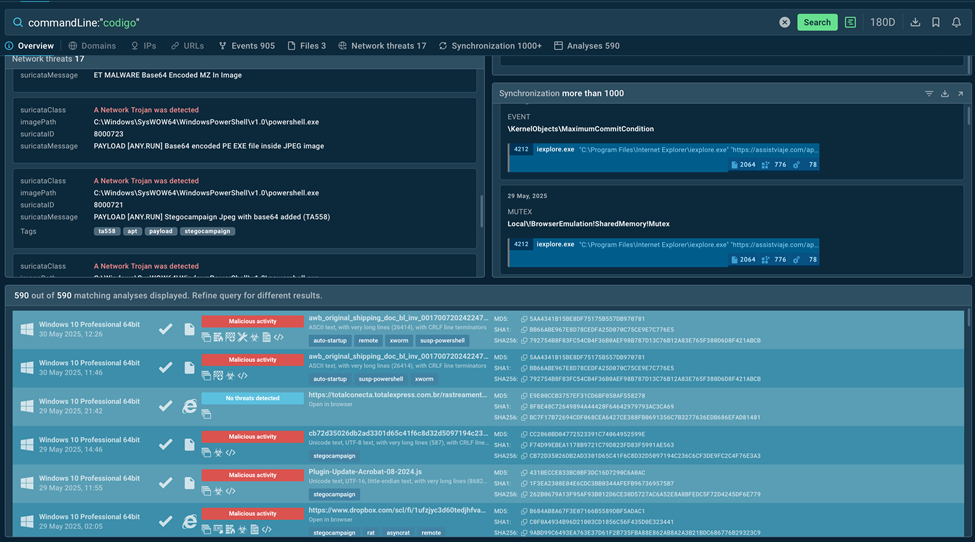This screenshot has height=542, width=975.
Task: Copy the MD5 of the totalconecta analysis
Action: [524, 396]
